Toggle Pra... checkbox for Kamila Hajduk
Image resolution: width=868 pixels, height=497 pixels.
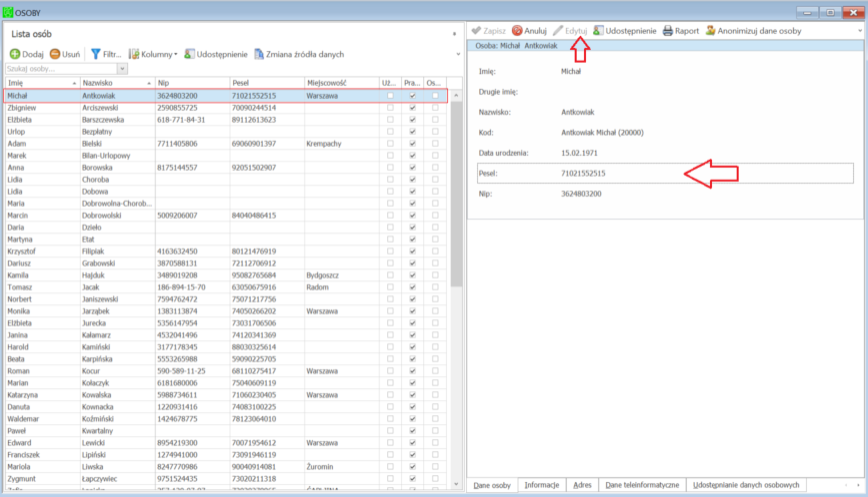tap(412, 275)
